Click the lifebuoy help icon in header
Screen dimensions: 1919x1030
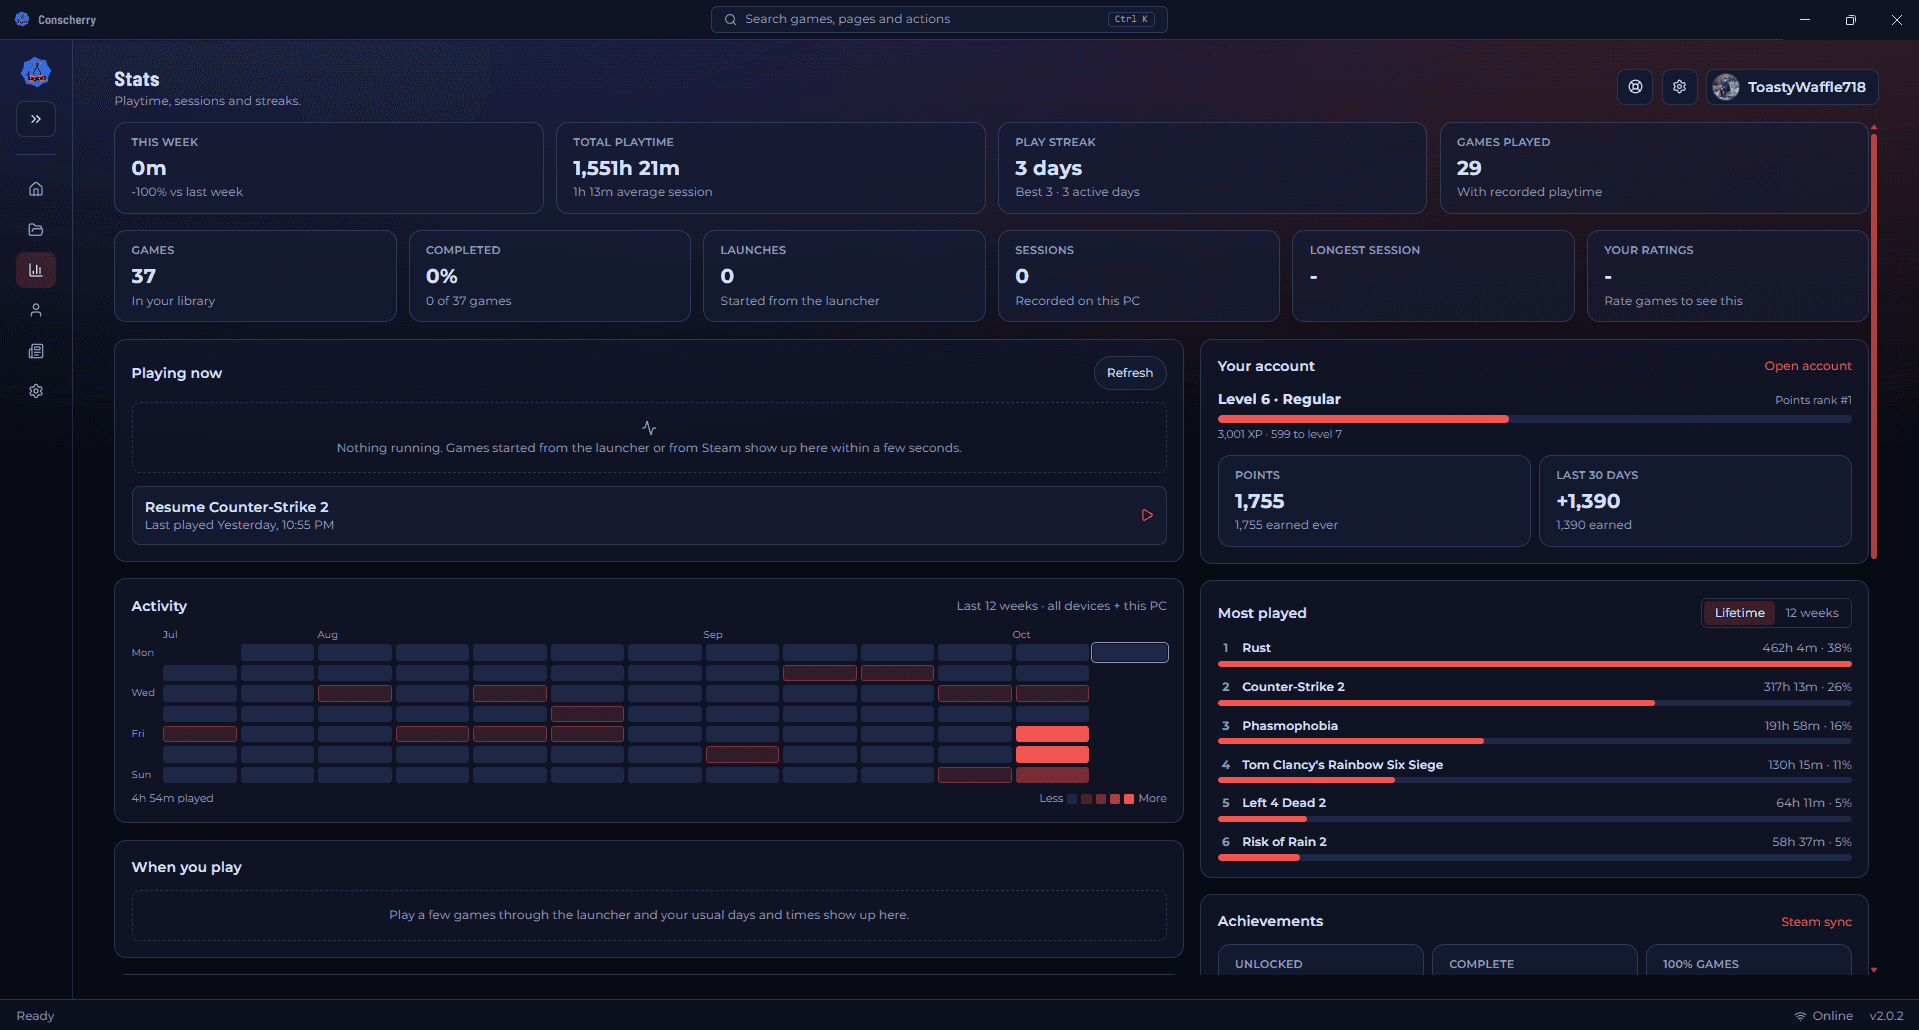tap(1635, 87)
